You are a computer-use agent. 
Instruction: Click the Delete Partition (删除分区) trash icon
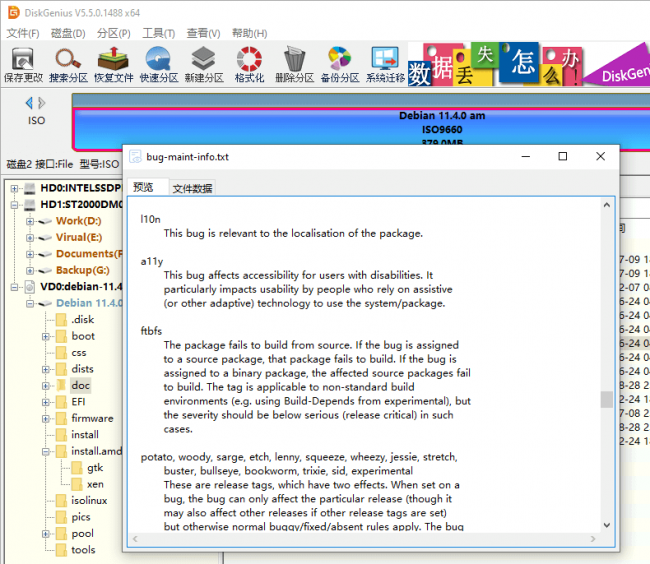294,65
